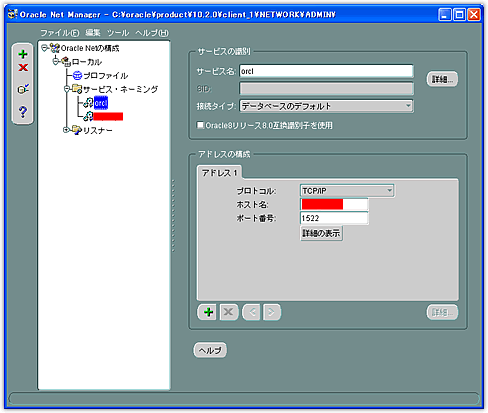The width and height of the screenshot is (488, 413).
Task: Click the プロファイル globe icon
Action: (x=77, y=76)
